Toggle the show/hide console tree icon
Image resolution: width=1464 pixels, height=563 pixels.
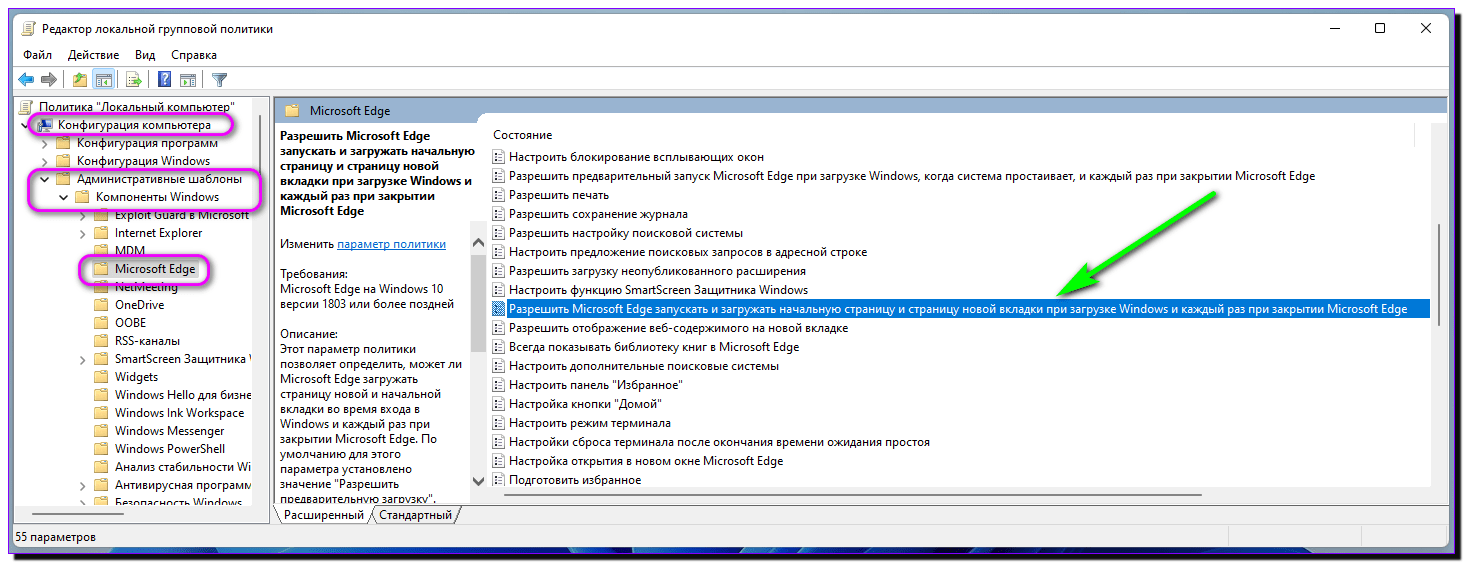pos(103,79)
